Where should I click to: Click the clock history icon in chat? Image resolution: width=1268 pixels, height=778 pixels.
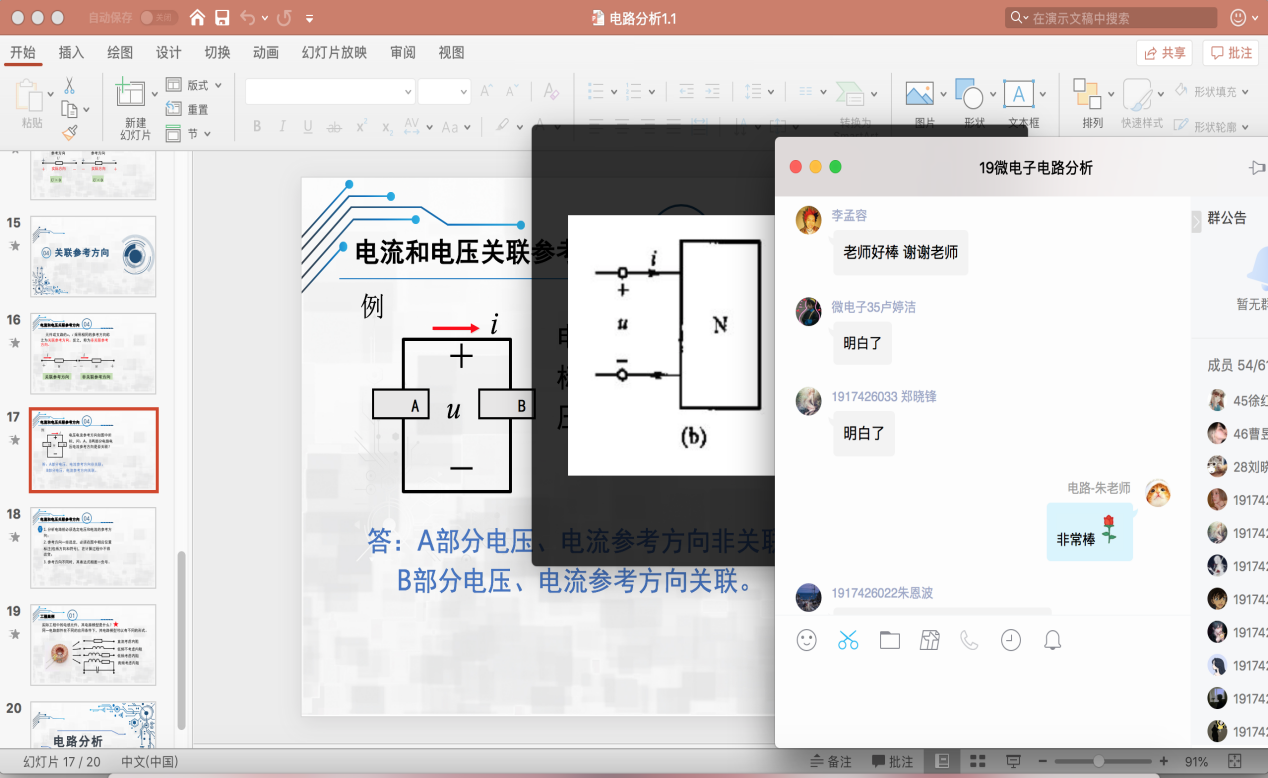pos(1011,640)
